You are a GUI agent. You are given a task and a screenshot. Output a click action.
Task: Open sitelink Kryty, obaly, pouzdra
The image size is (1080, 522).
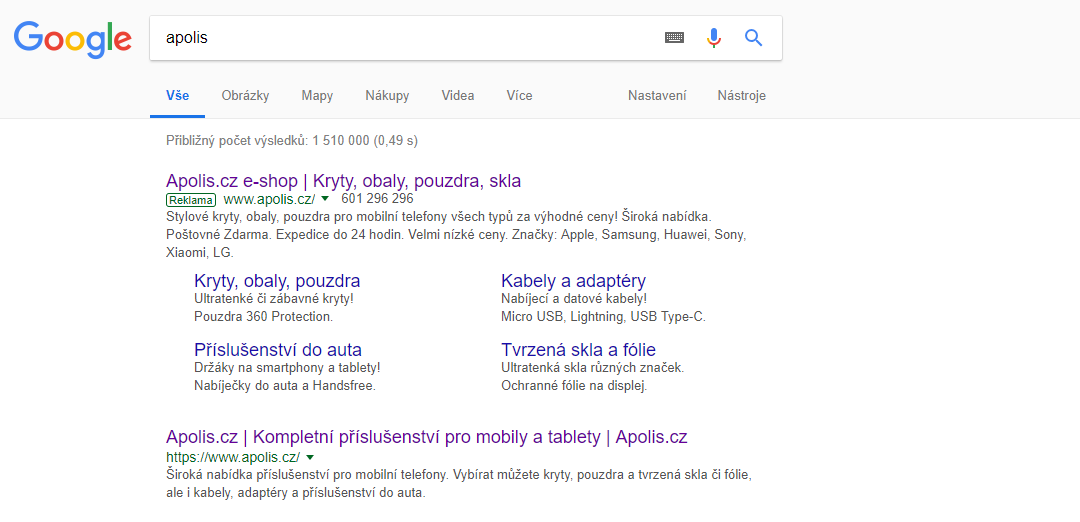click(x=277, y=281)
